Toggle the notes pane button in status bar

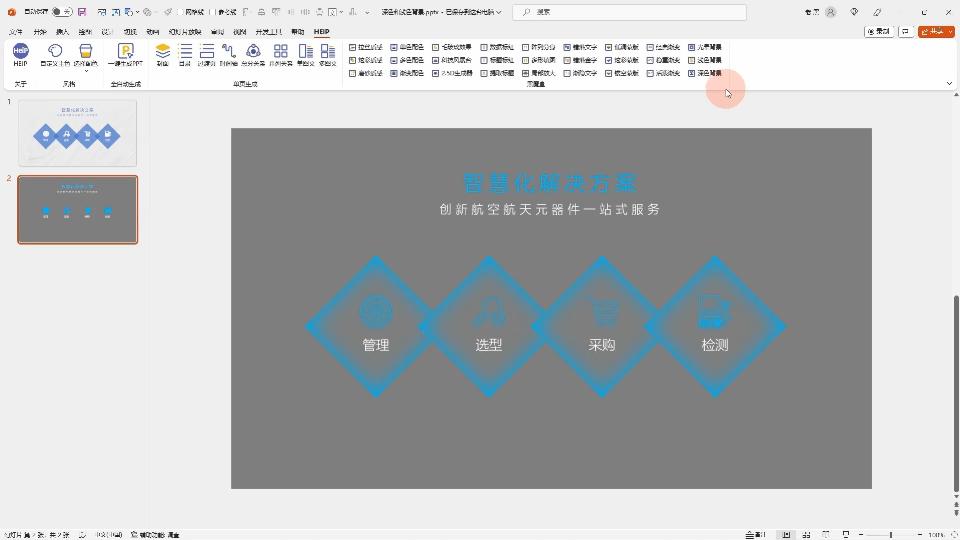756,534
